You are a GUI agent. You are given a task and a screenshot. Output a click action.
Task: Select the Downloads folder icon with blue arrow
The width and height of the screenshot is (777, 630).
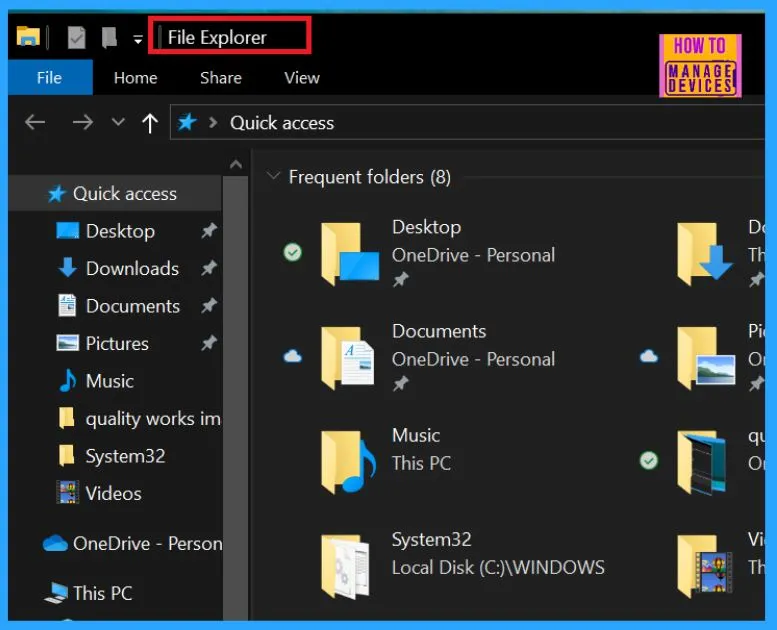coord(705,254)
